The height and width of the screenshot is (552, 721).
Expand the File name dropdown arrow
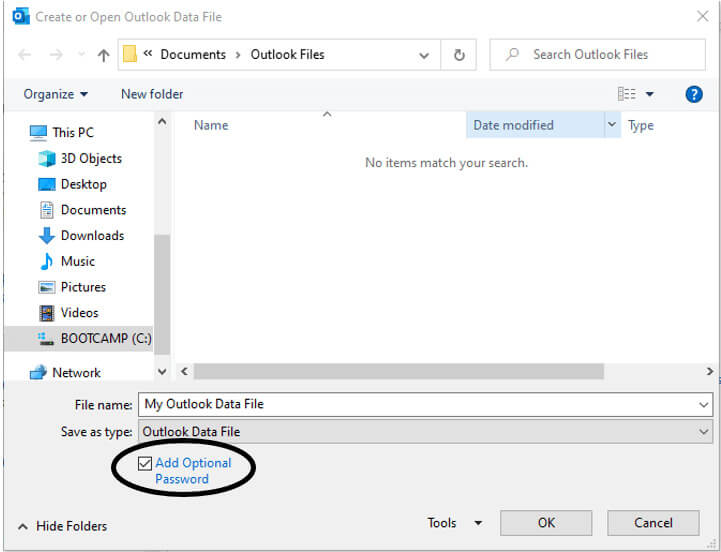point(704,405)
